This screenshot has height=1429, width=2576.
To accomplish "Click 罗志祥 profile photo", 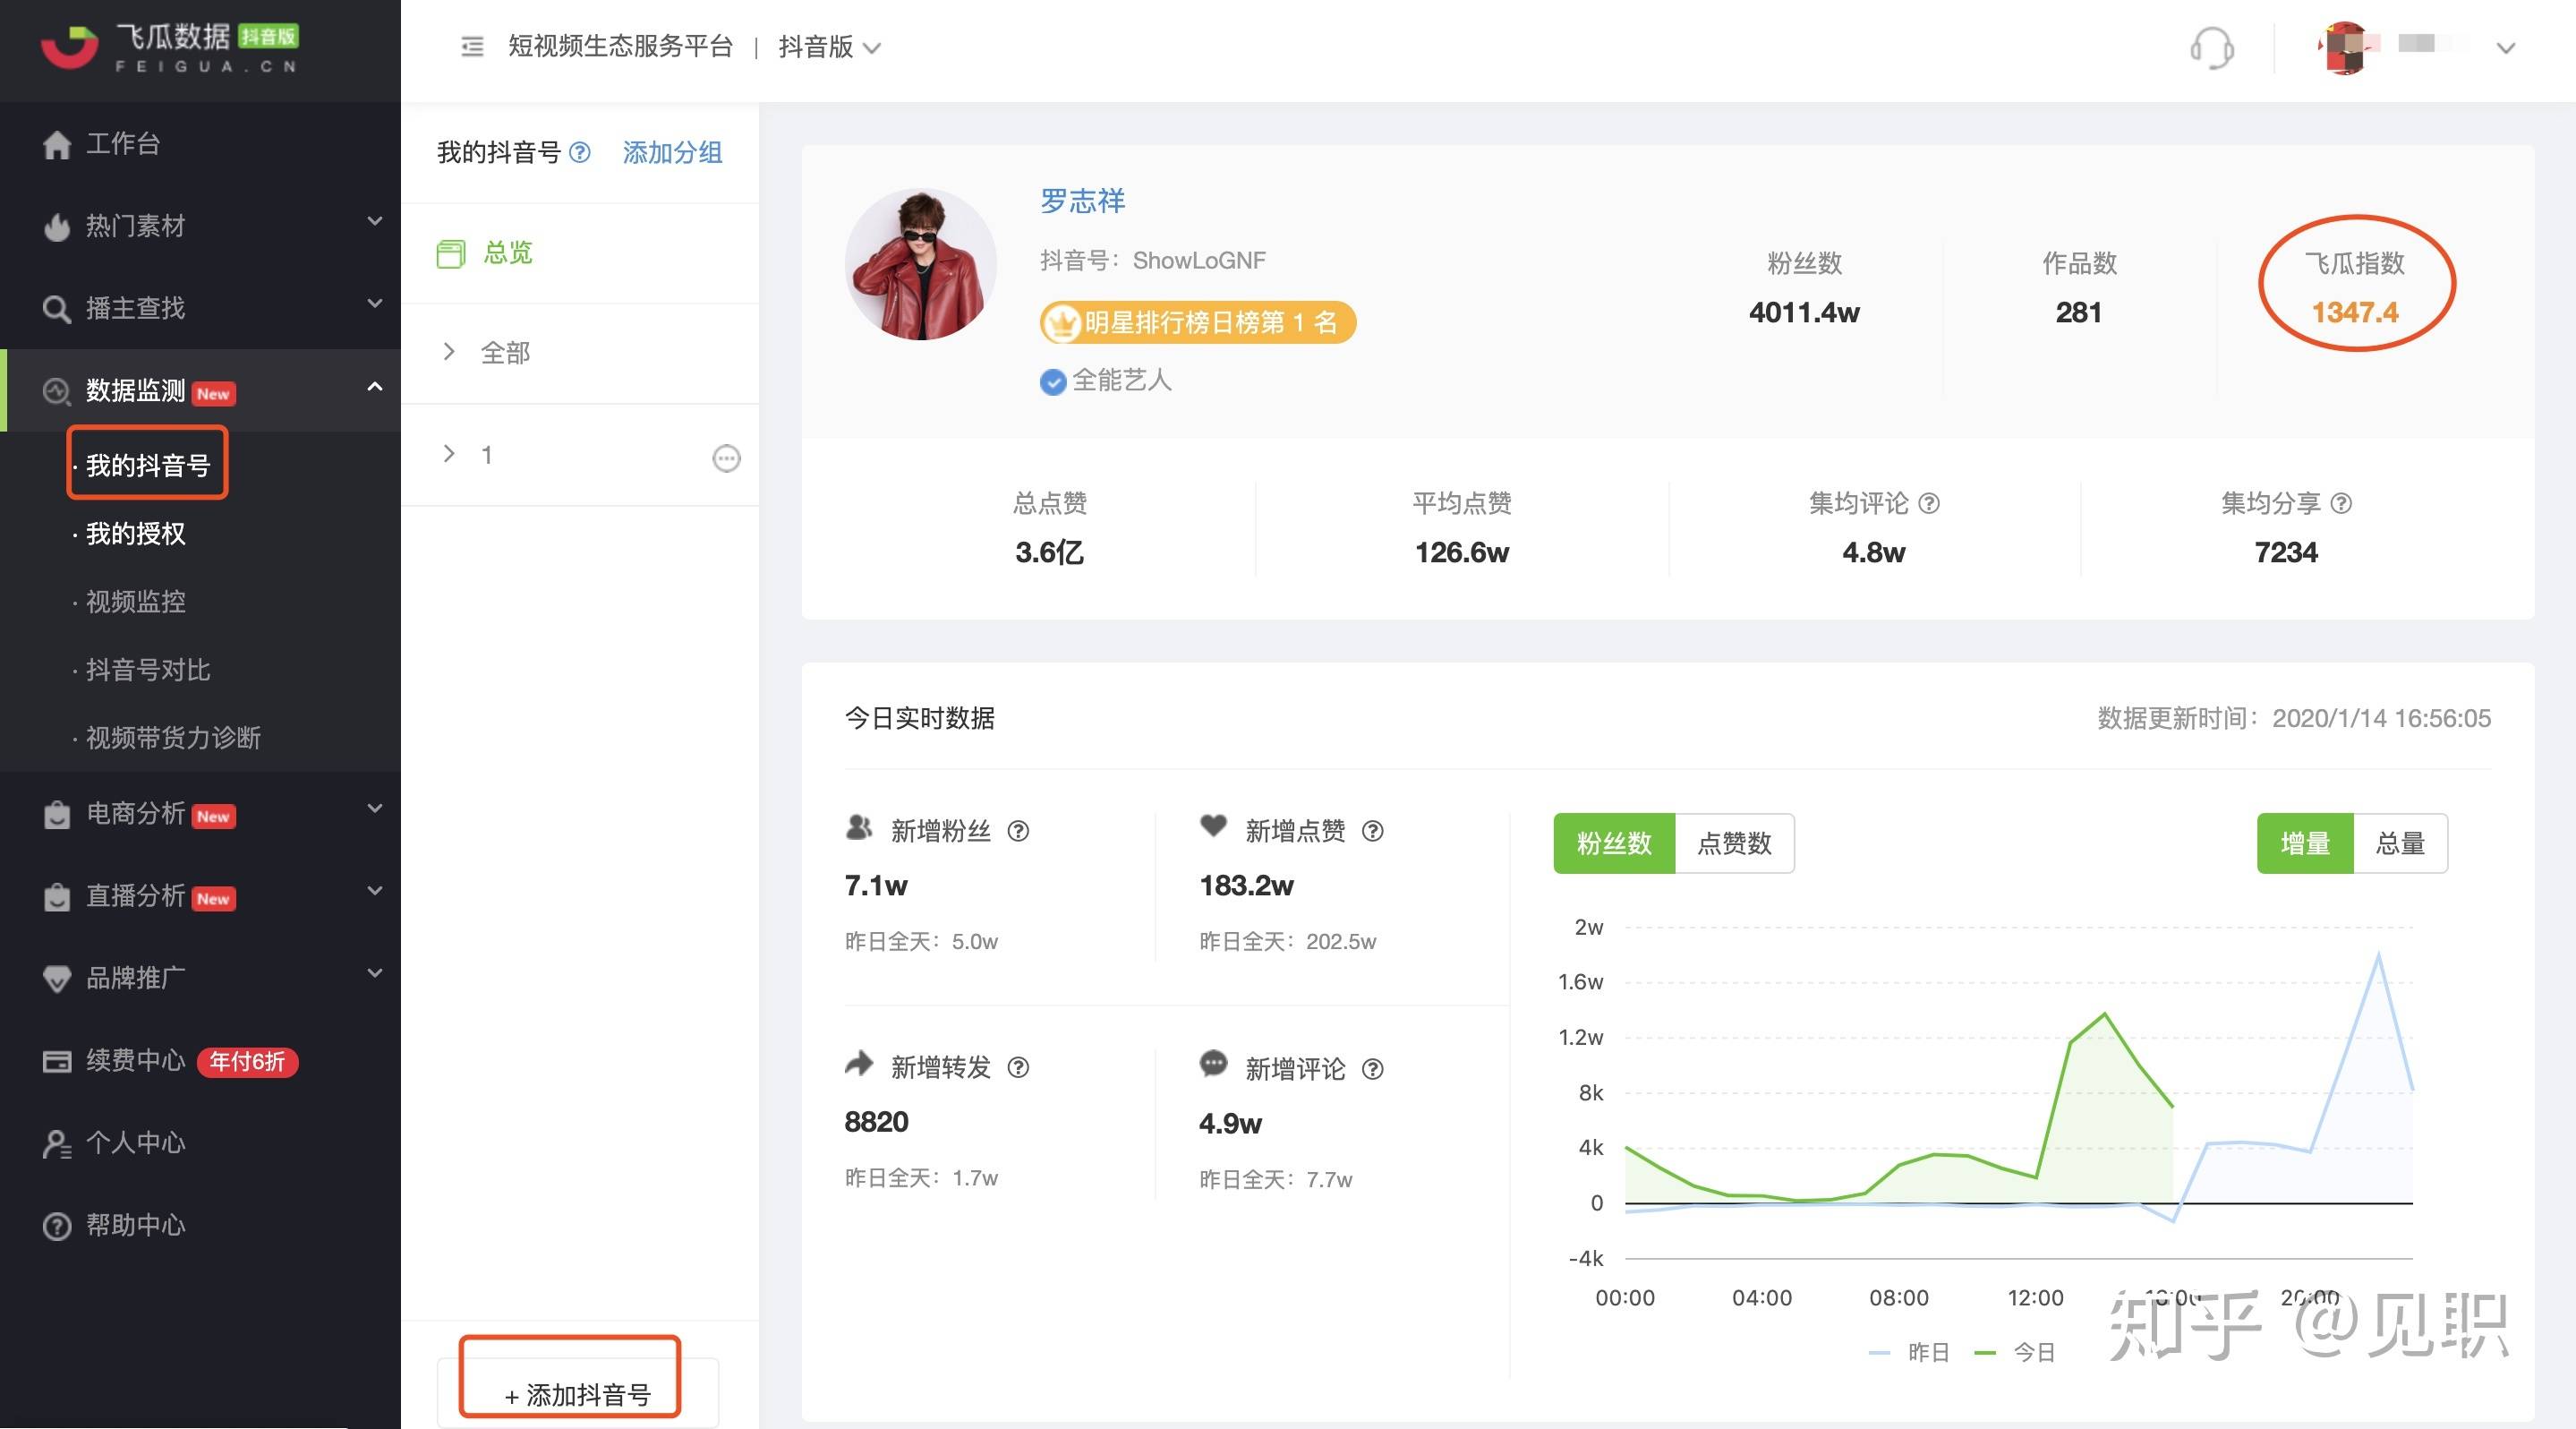I will (920, 264).
